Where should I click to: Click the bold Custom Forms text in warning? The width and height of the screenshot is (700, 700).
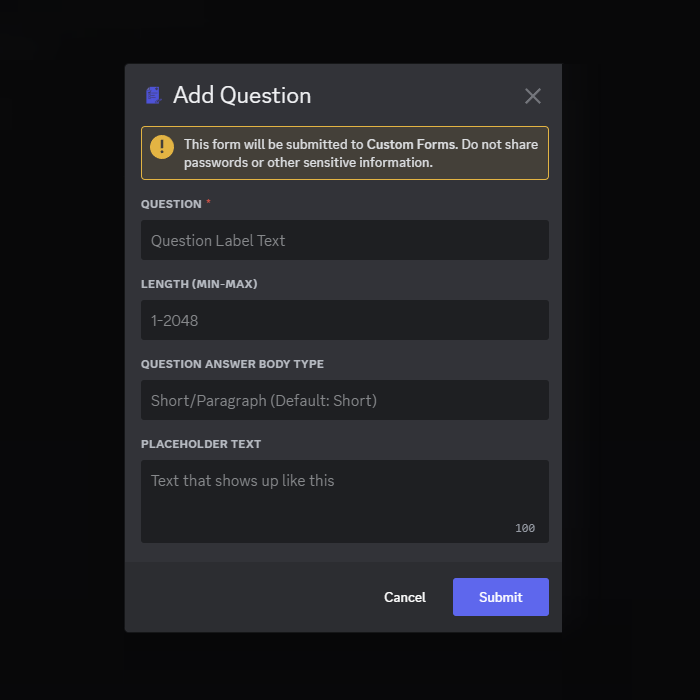[412, 144]
